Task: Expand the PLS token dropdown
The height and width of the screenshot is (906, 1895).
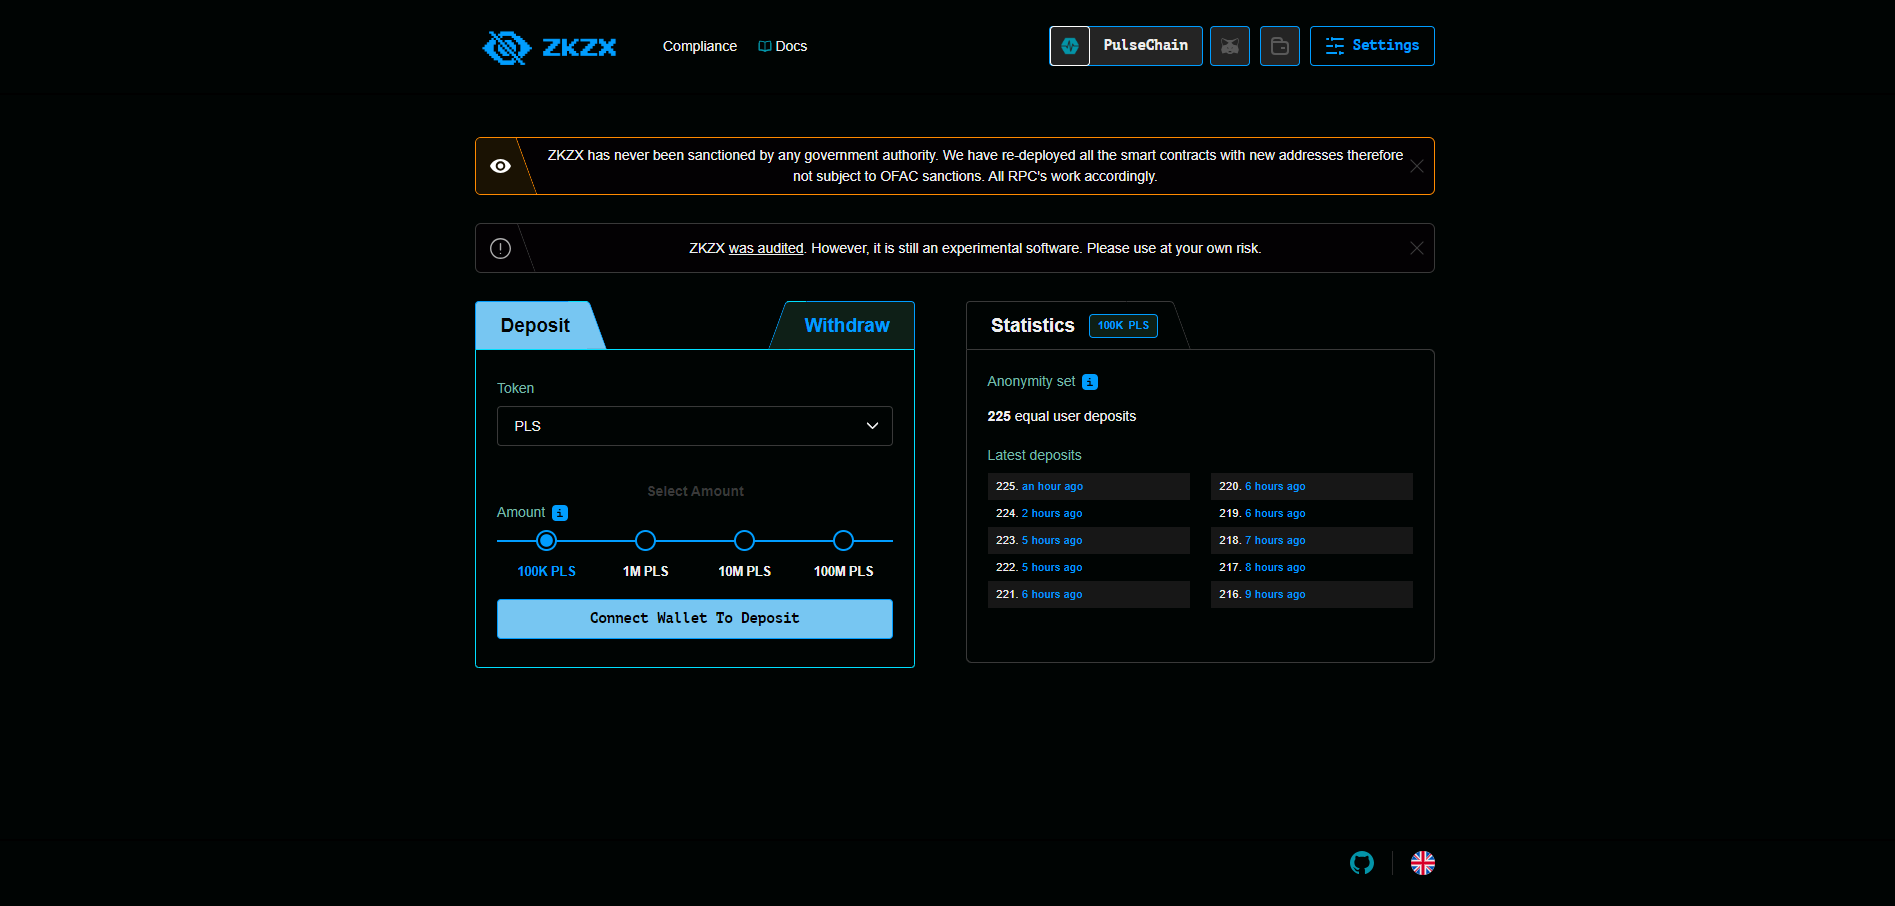Action: tap(695, 426)
